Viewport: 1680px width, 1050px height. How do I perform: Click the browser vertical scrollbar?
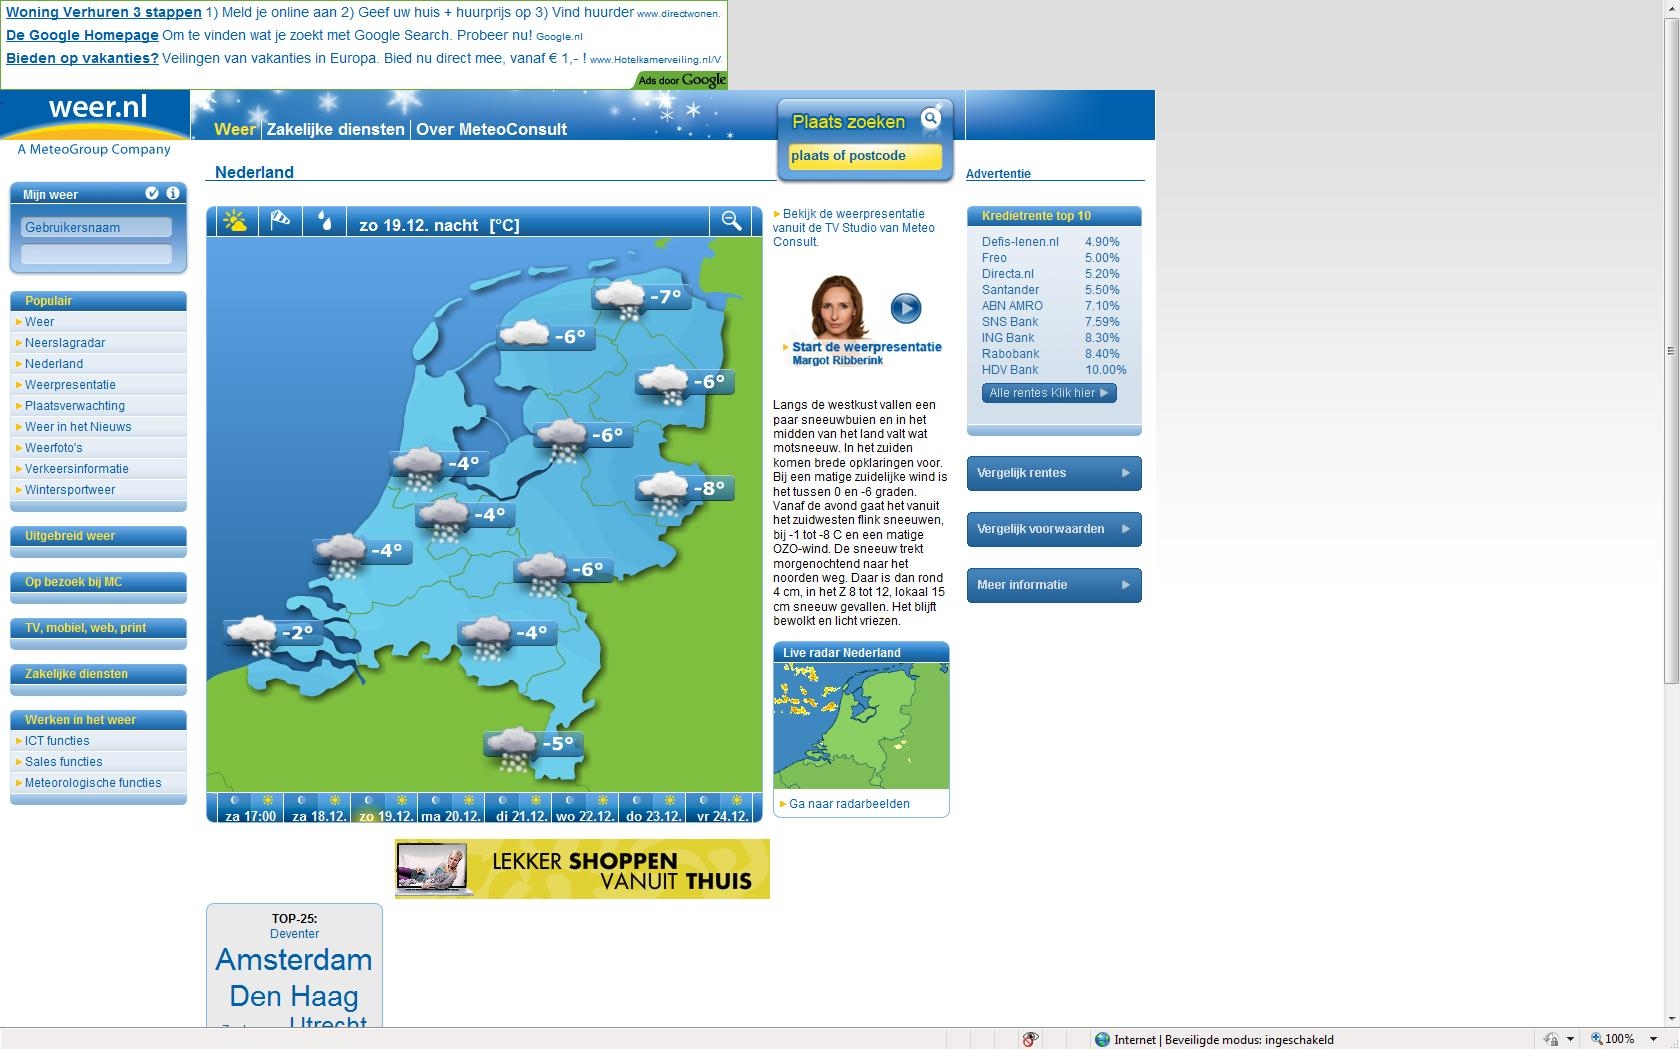pyautogui.click(x=1671, y=350)
